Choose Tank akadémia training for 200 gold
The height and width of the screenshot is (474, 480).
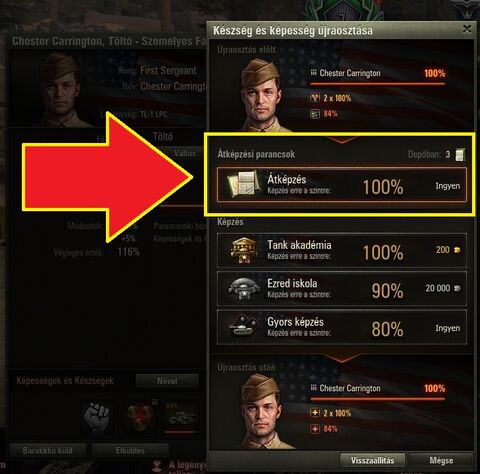342,251
